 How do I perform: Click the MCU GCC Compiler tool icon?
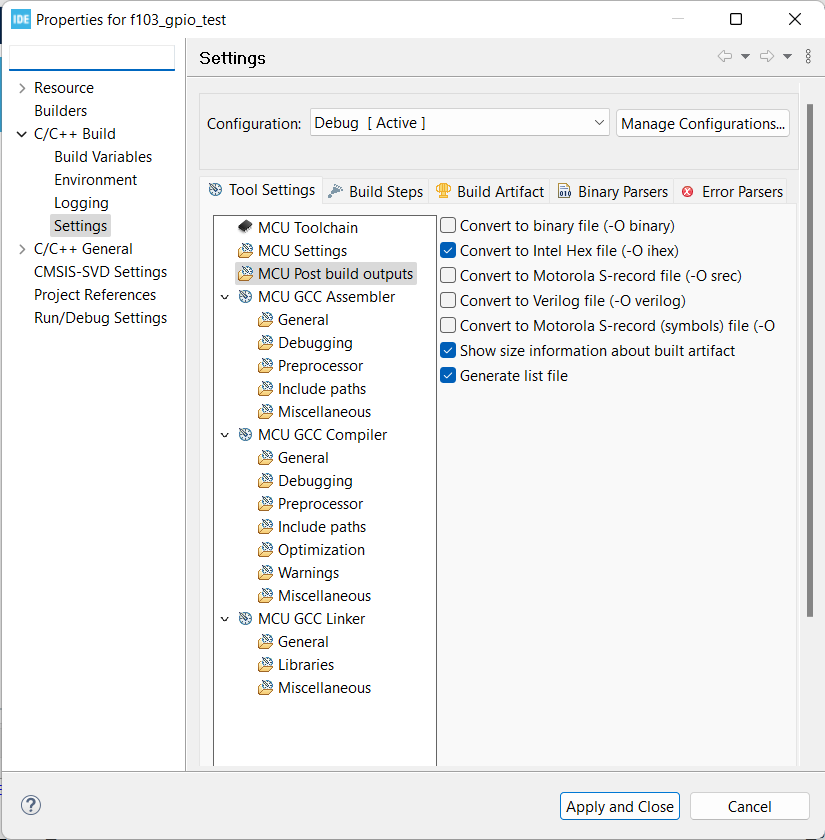(245, 434)
